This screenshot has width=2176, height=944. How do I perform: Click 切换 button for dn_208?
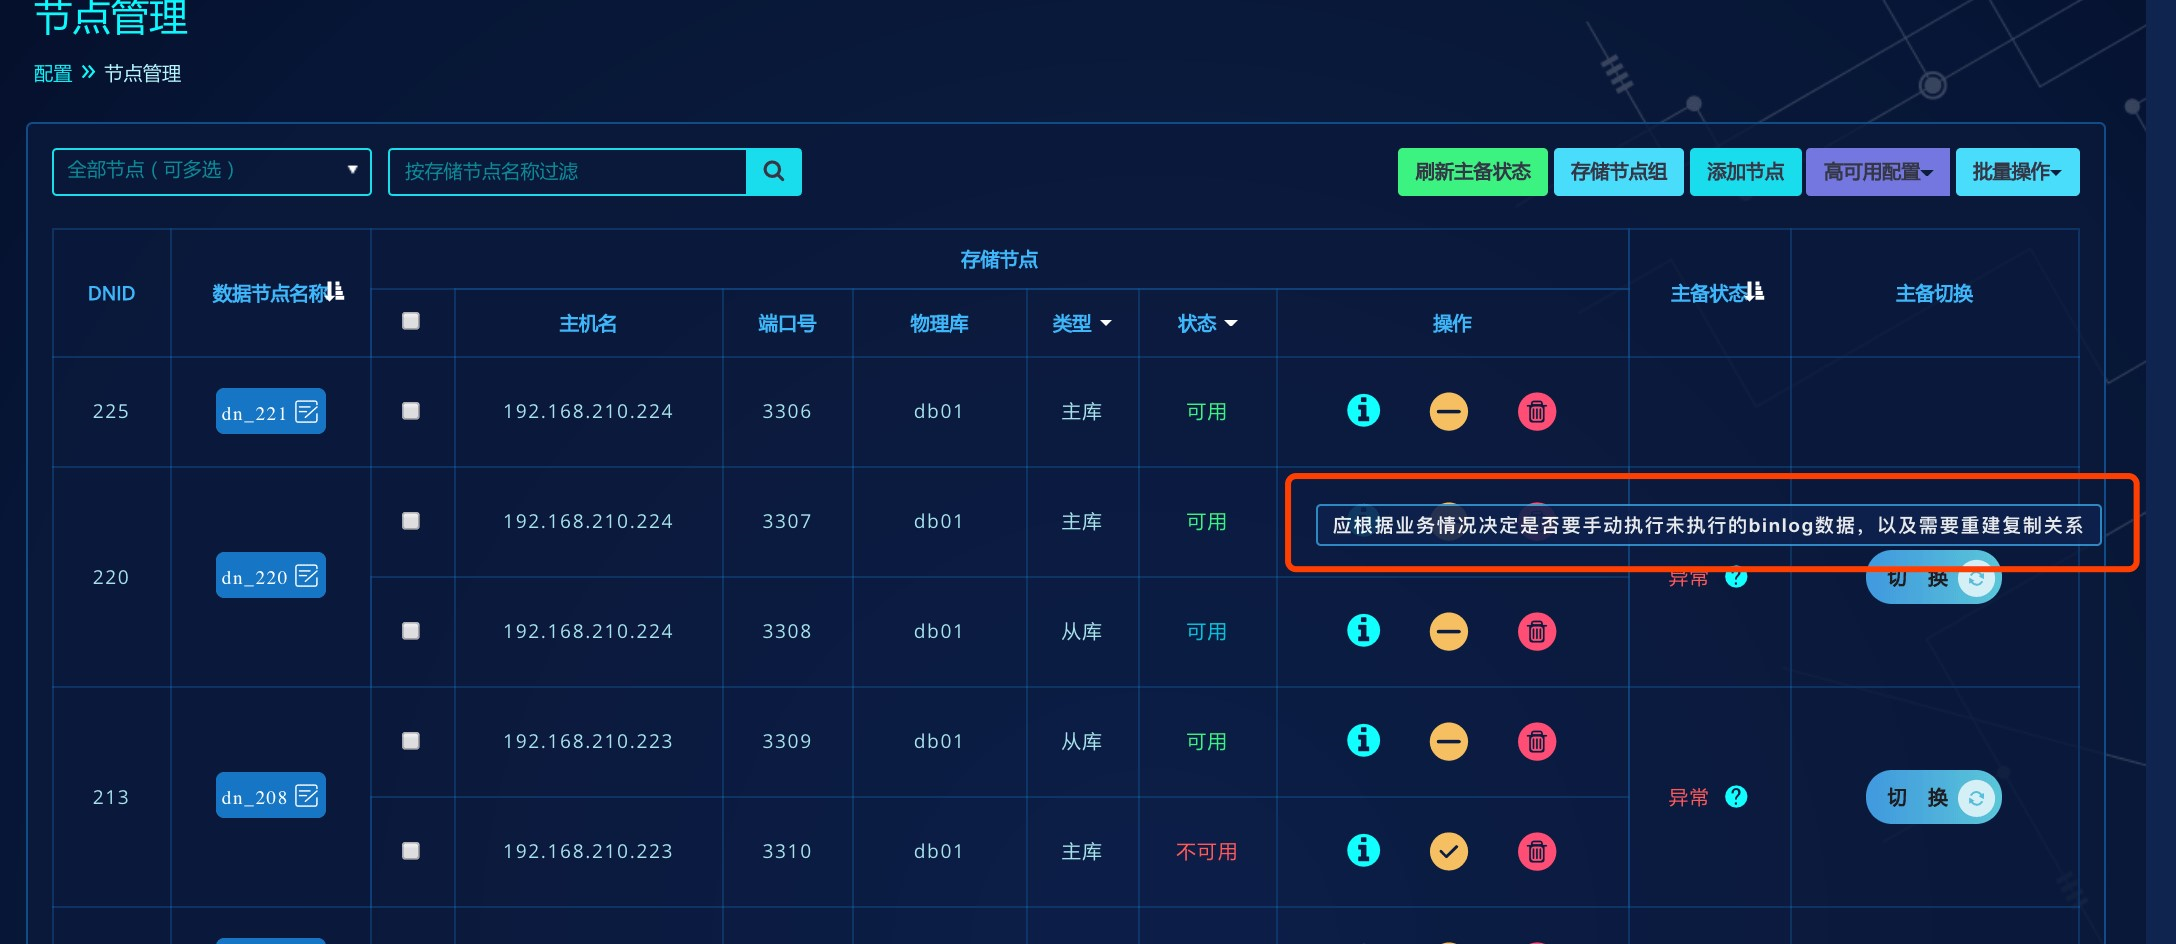1933,797
